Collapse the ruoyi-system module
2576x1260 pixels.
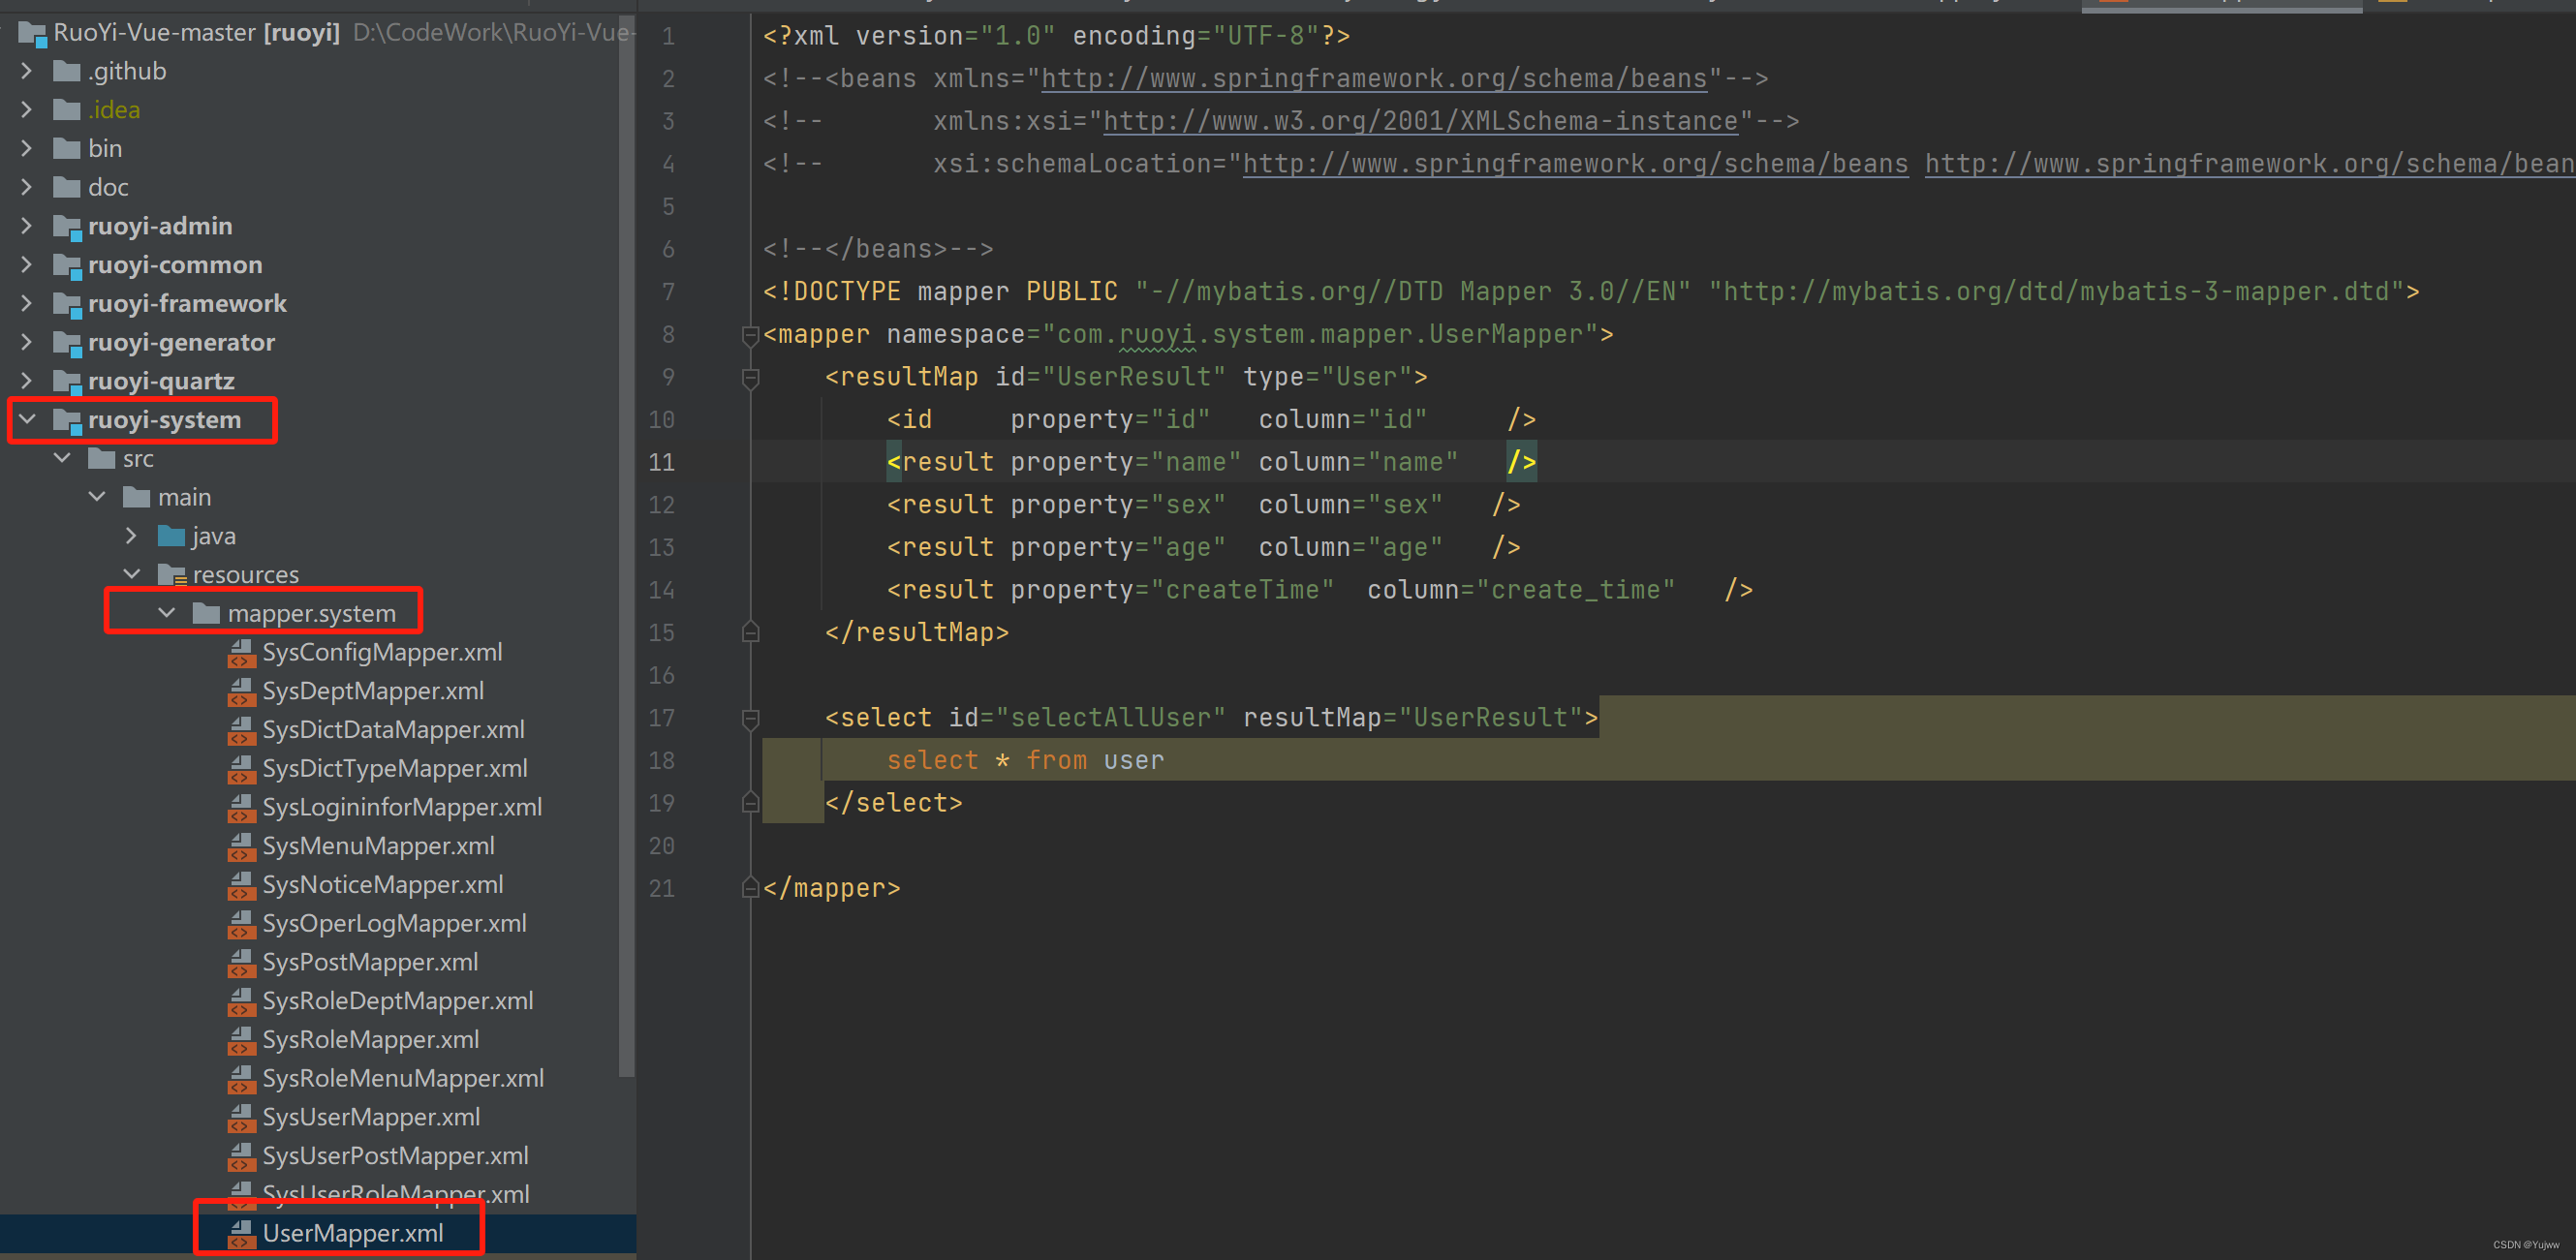(28, 420)
